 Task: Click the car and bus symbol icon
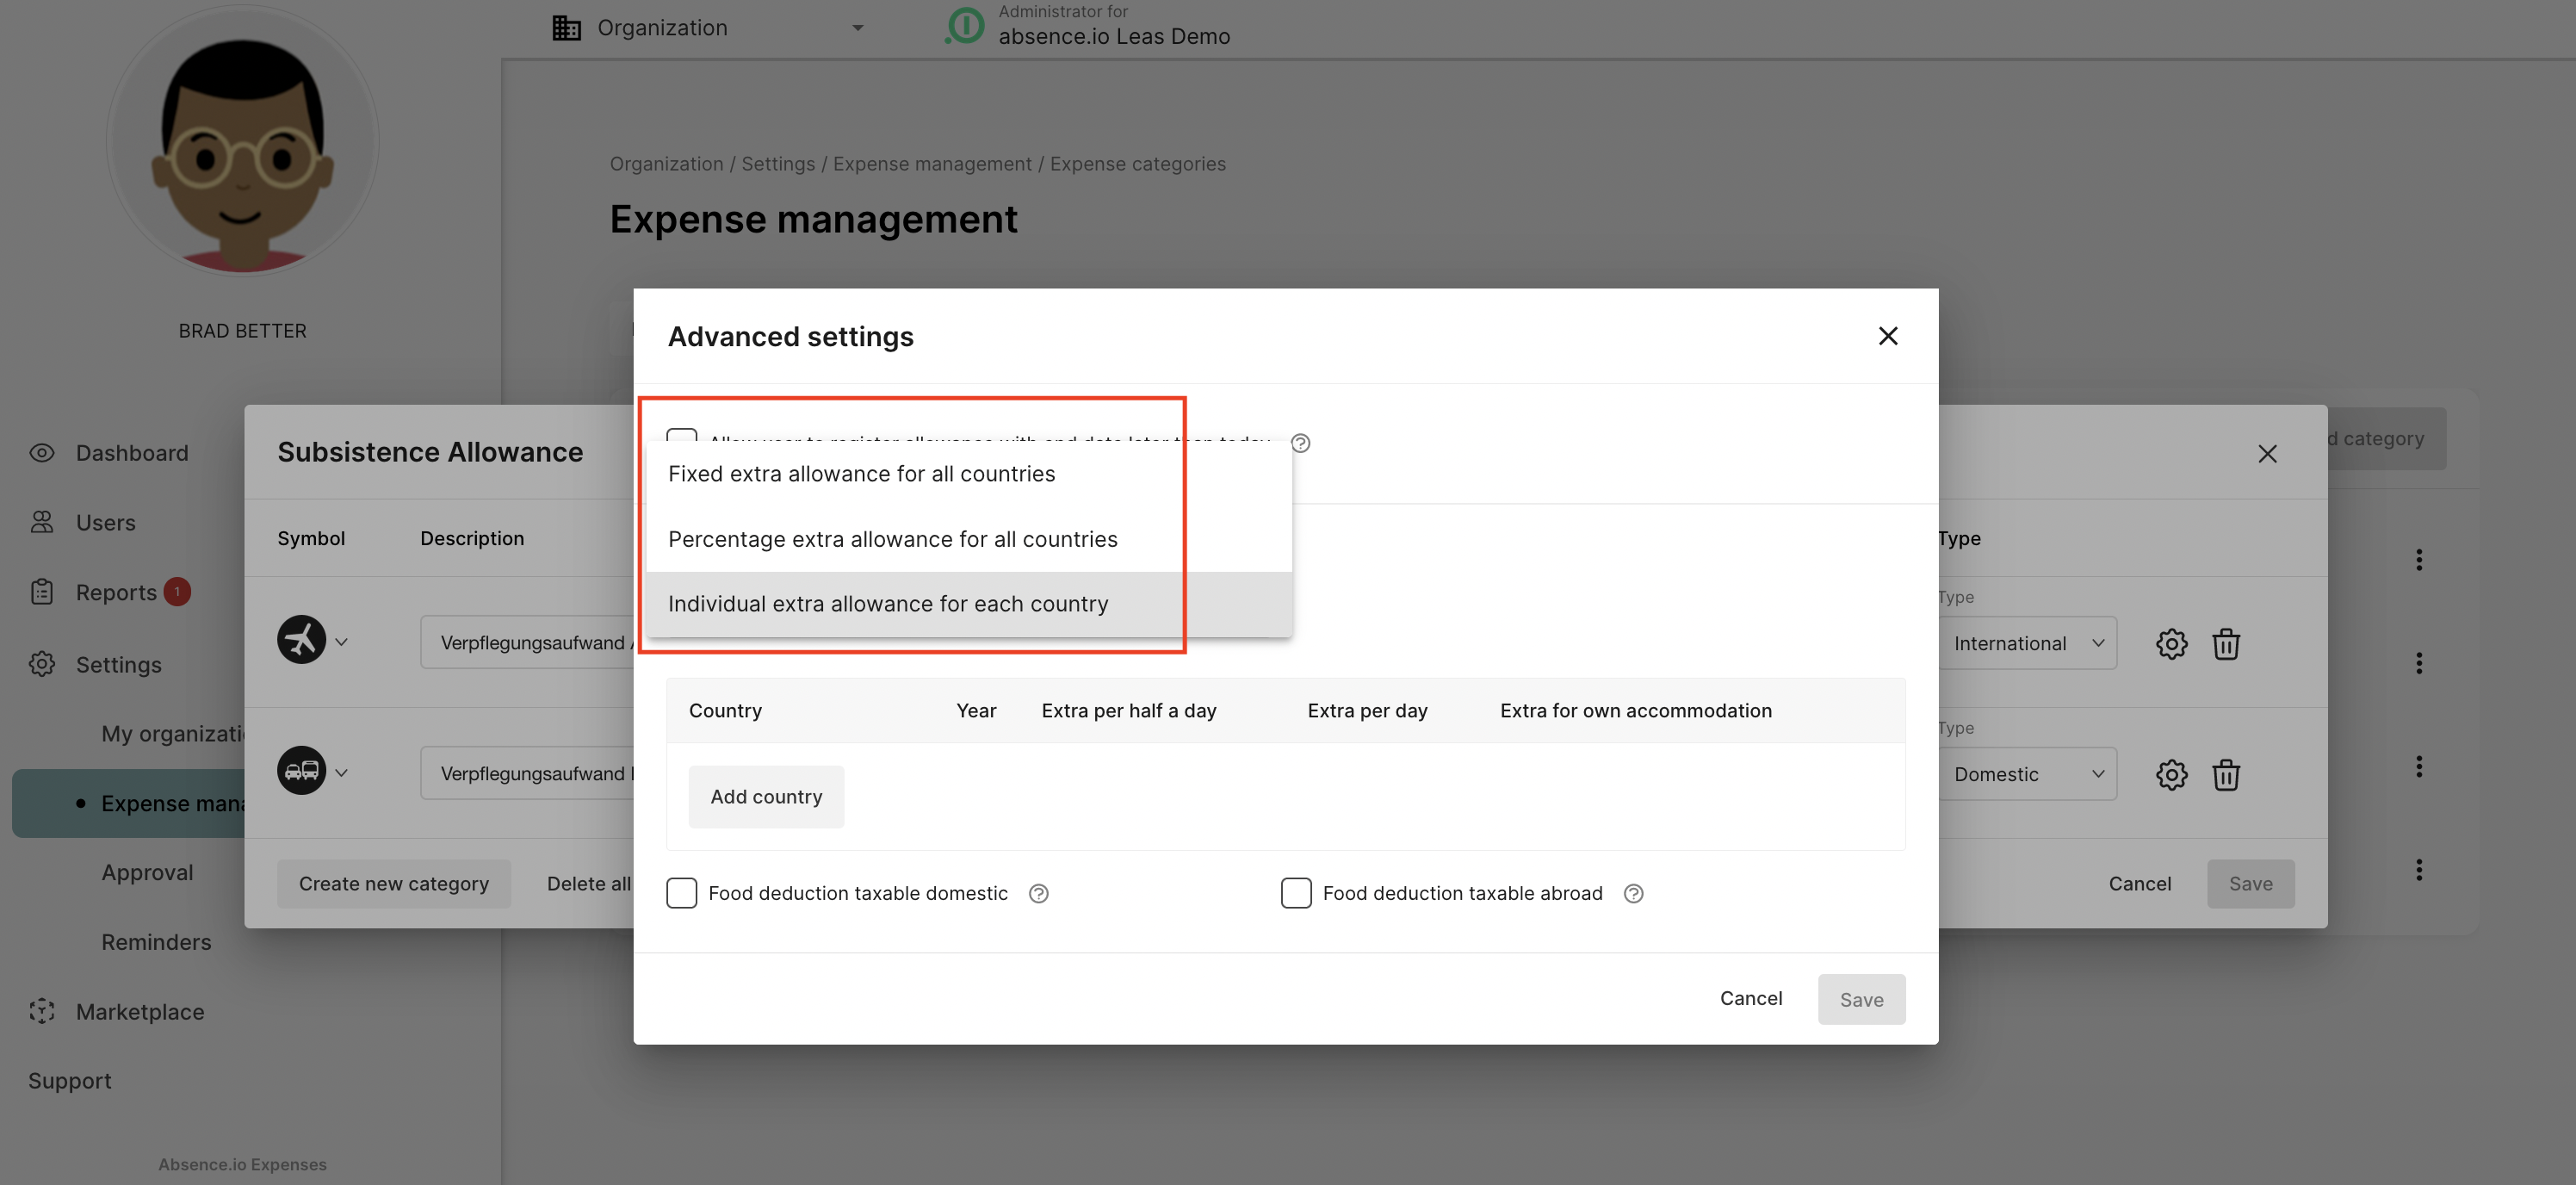click(x=301, y=771)
